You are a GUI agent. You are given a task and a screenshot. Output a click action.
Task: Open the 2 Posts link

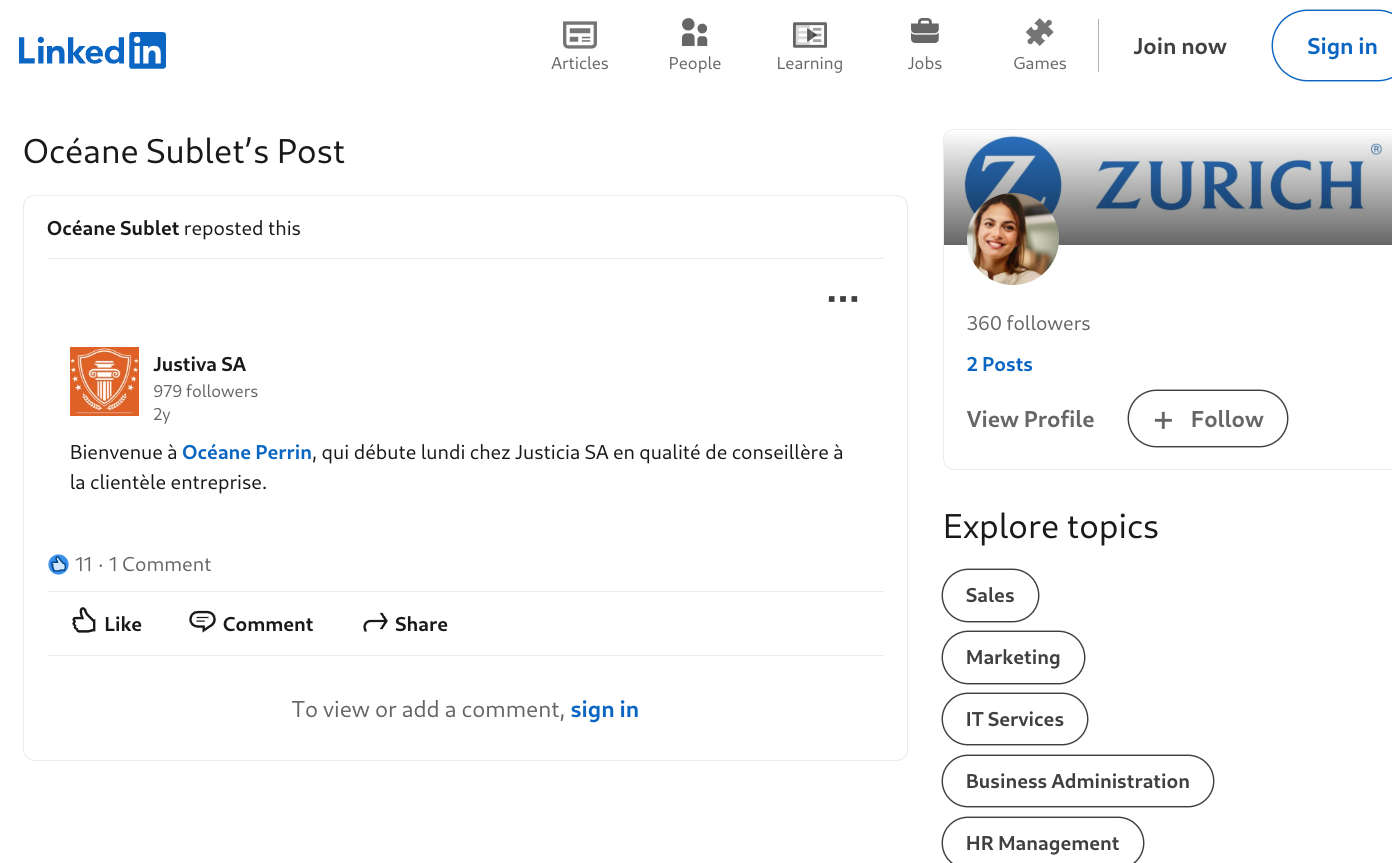click(999, 364)
